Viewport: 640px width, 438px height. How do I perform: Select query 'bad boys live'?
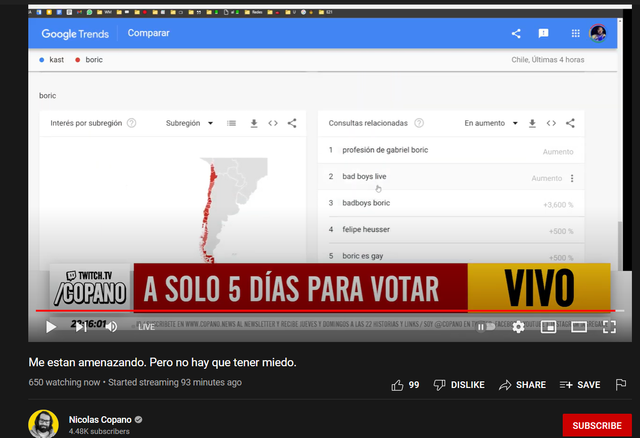[x=364, y=176]
